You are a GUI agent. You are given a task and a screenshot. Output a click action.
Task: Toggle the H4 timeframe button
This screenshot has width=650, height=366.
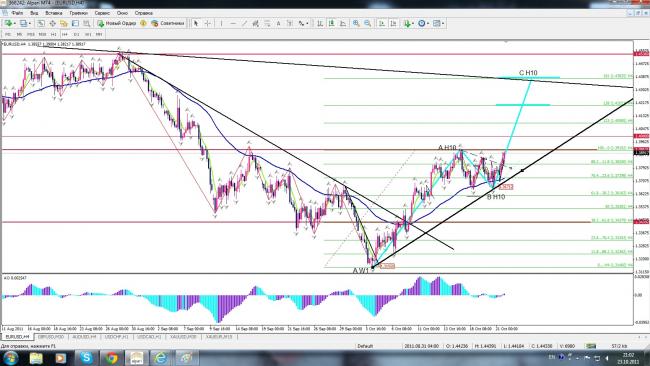click(65, 34)
